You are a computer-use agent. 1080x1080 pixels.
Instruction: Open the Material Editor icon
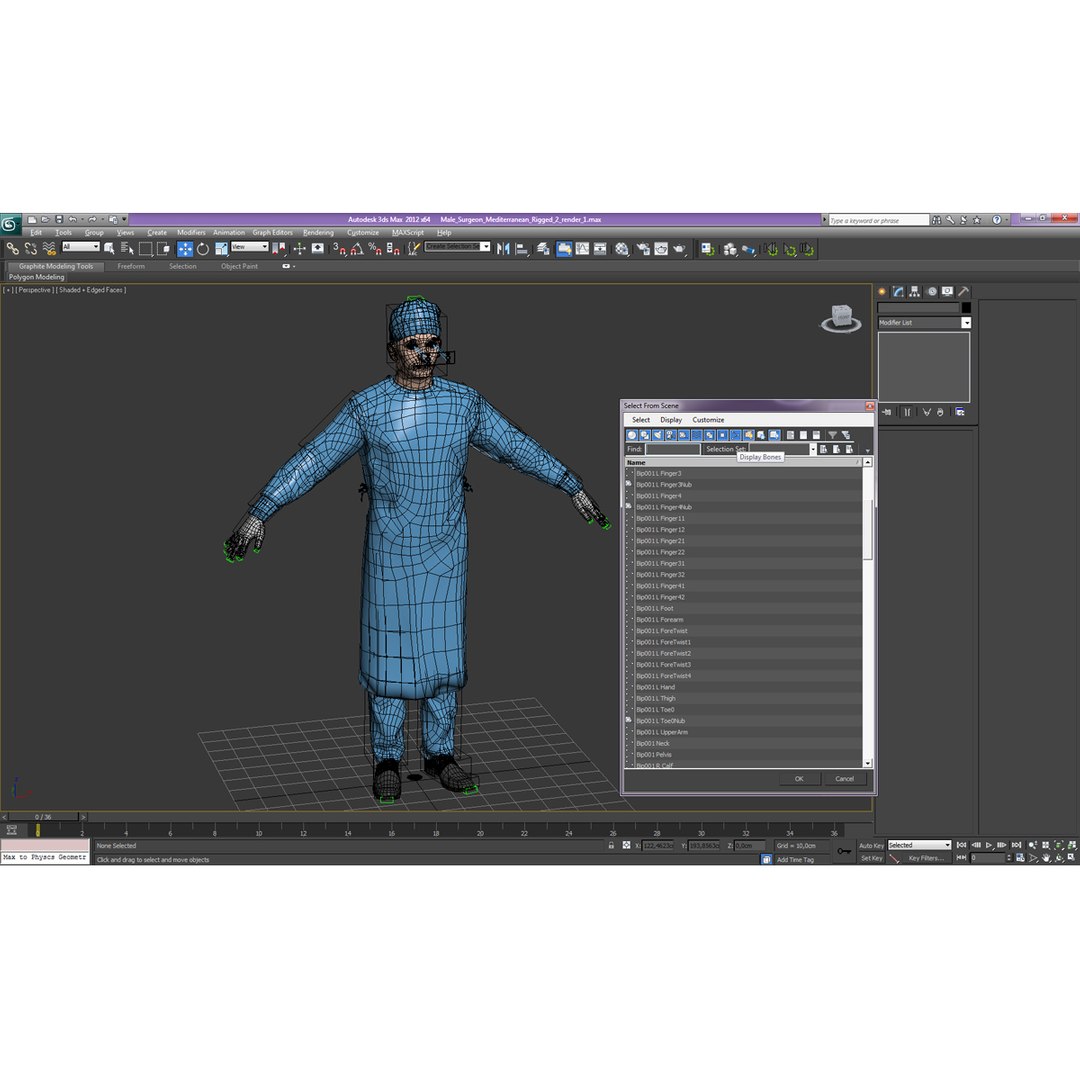click(622, 249)
